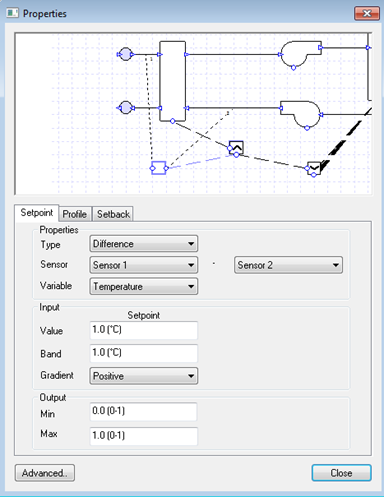
Task: Switch to the Profile tab
Action: coord(75,214)
